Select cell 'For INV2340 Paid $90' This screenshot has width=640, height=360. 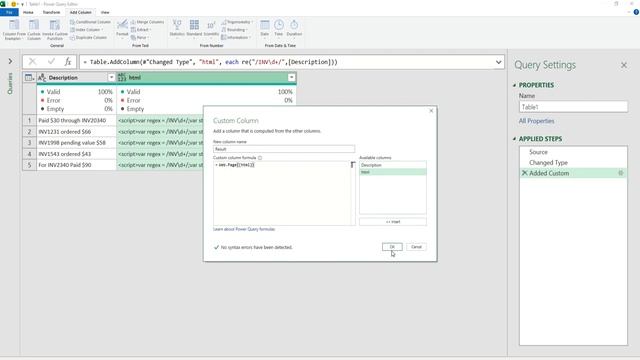pos(76,165)
